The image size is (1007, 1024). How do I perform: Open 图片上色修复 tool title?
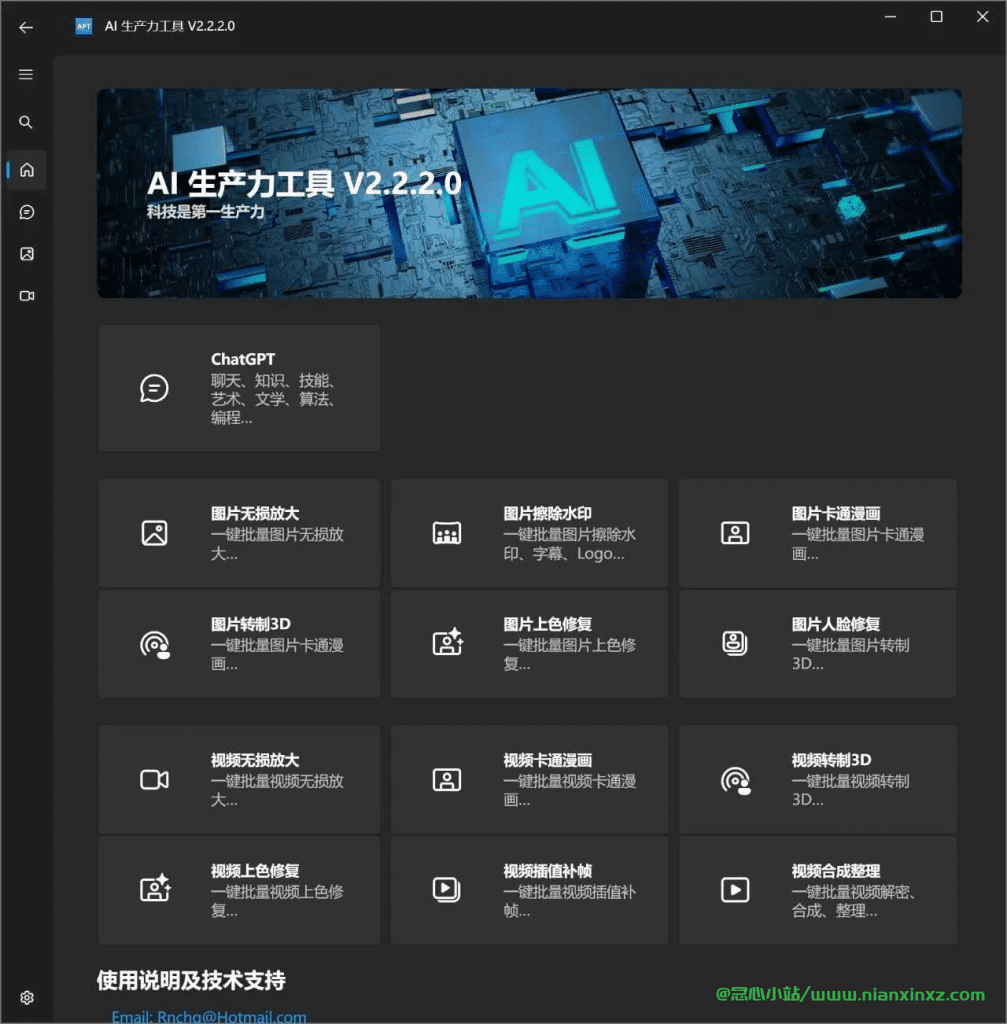pyautogui.click(x=547, y=624)
